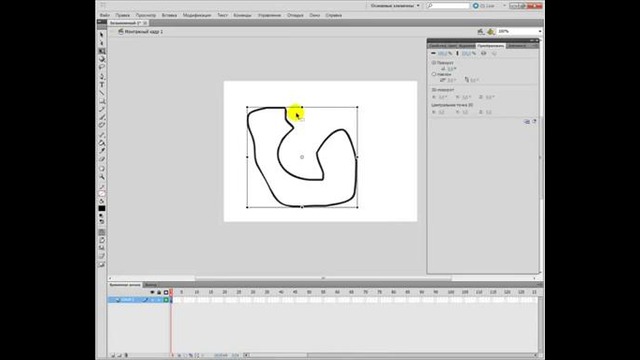Select the Text tool

102,85
